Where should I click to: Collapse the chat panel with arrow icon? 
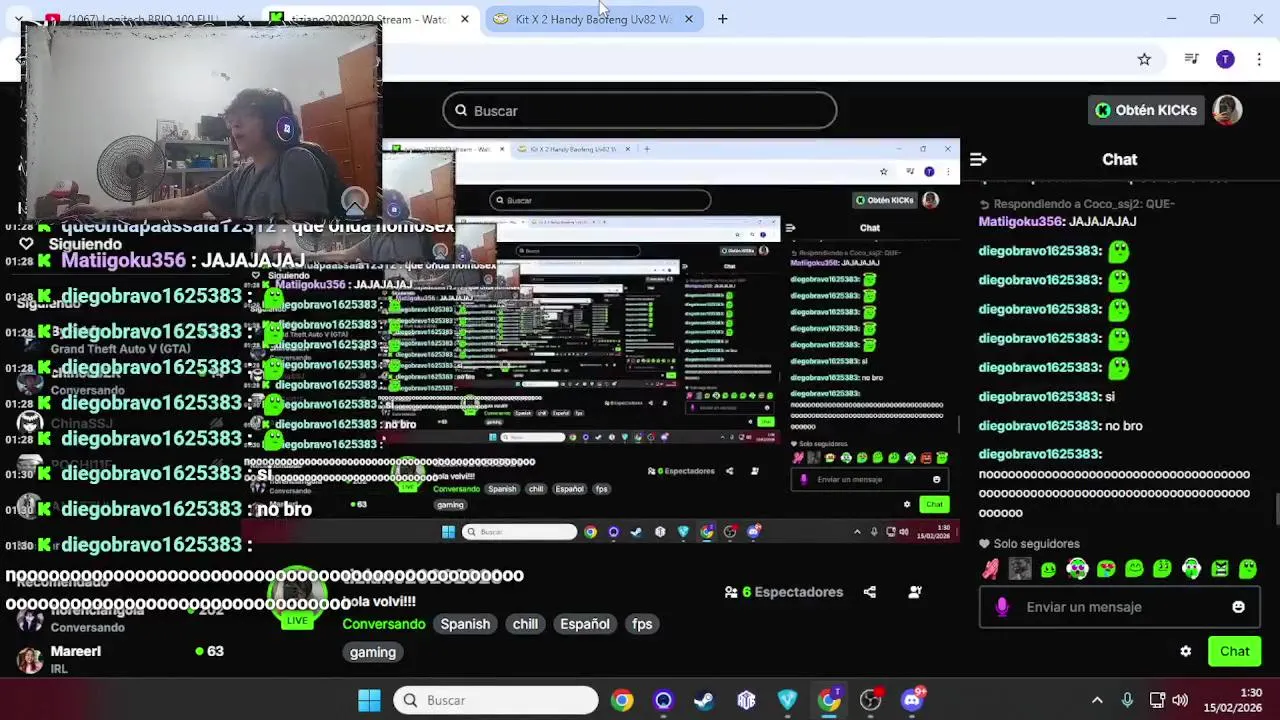[x=978, y=159]
